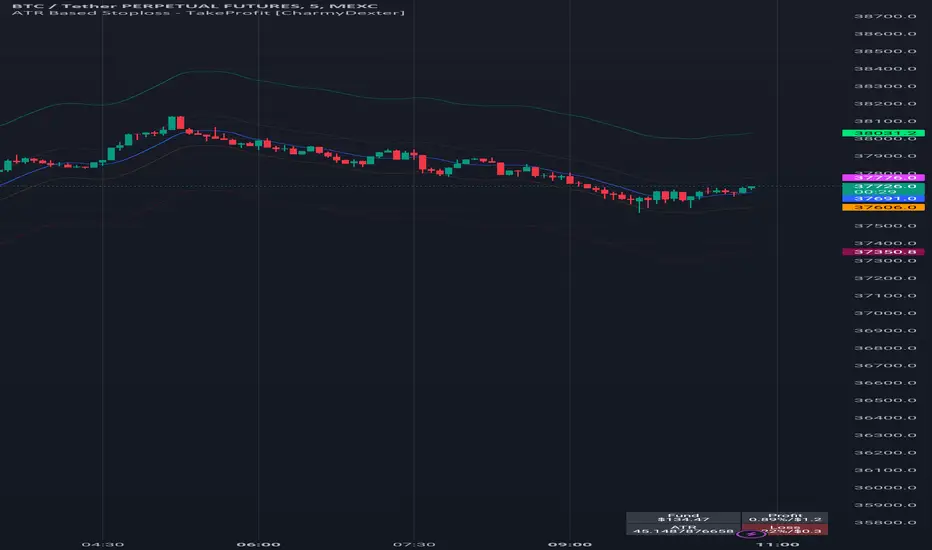This screenshot has width=932, height=550.
Task: Click the orange 37606.0 price label
Action: [x=883, y=207]
